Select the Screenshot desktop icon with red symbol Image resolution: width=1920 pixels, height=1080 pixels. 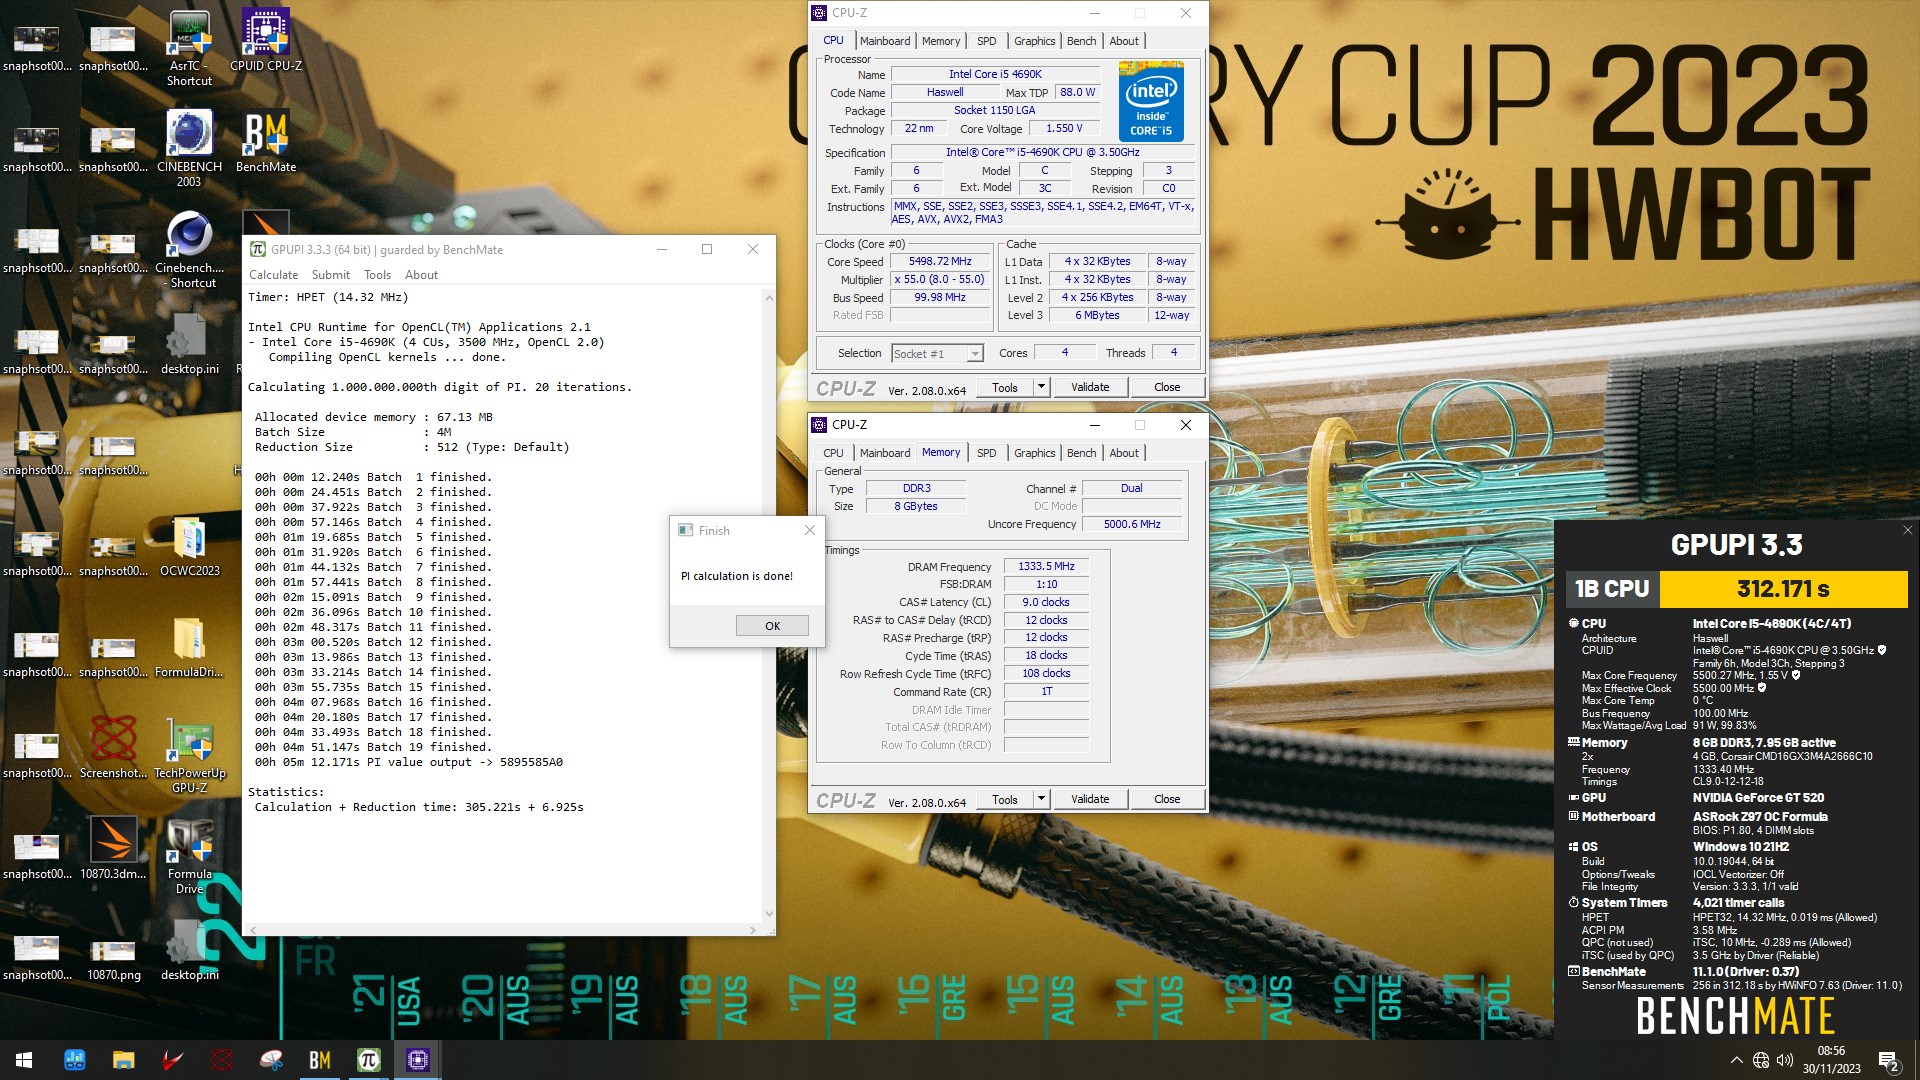point(114,748)
